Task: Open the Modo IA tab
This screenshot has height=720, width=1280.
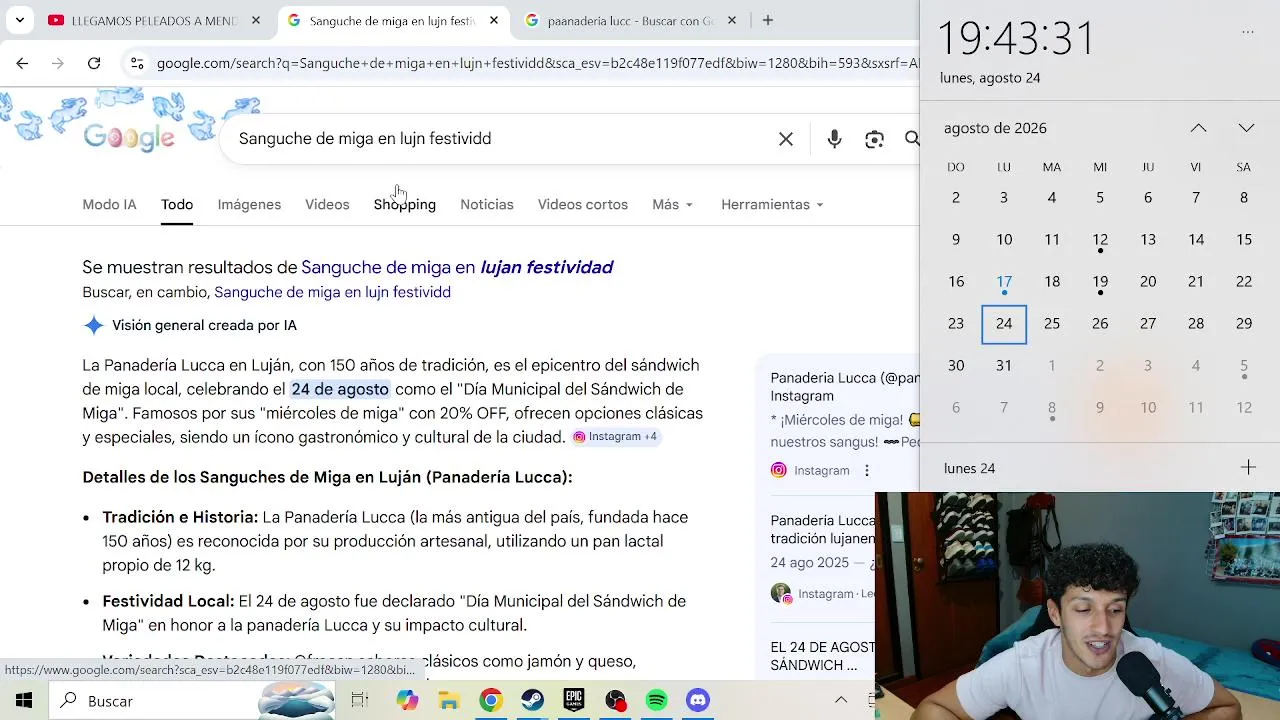Action: click(109, 204)
